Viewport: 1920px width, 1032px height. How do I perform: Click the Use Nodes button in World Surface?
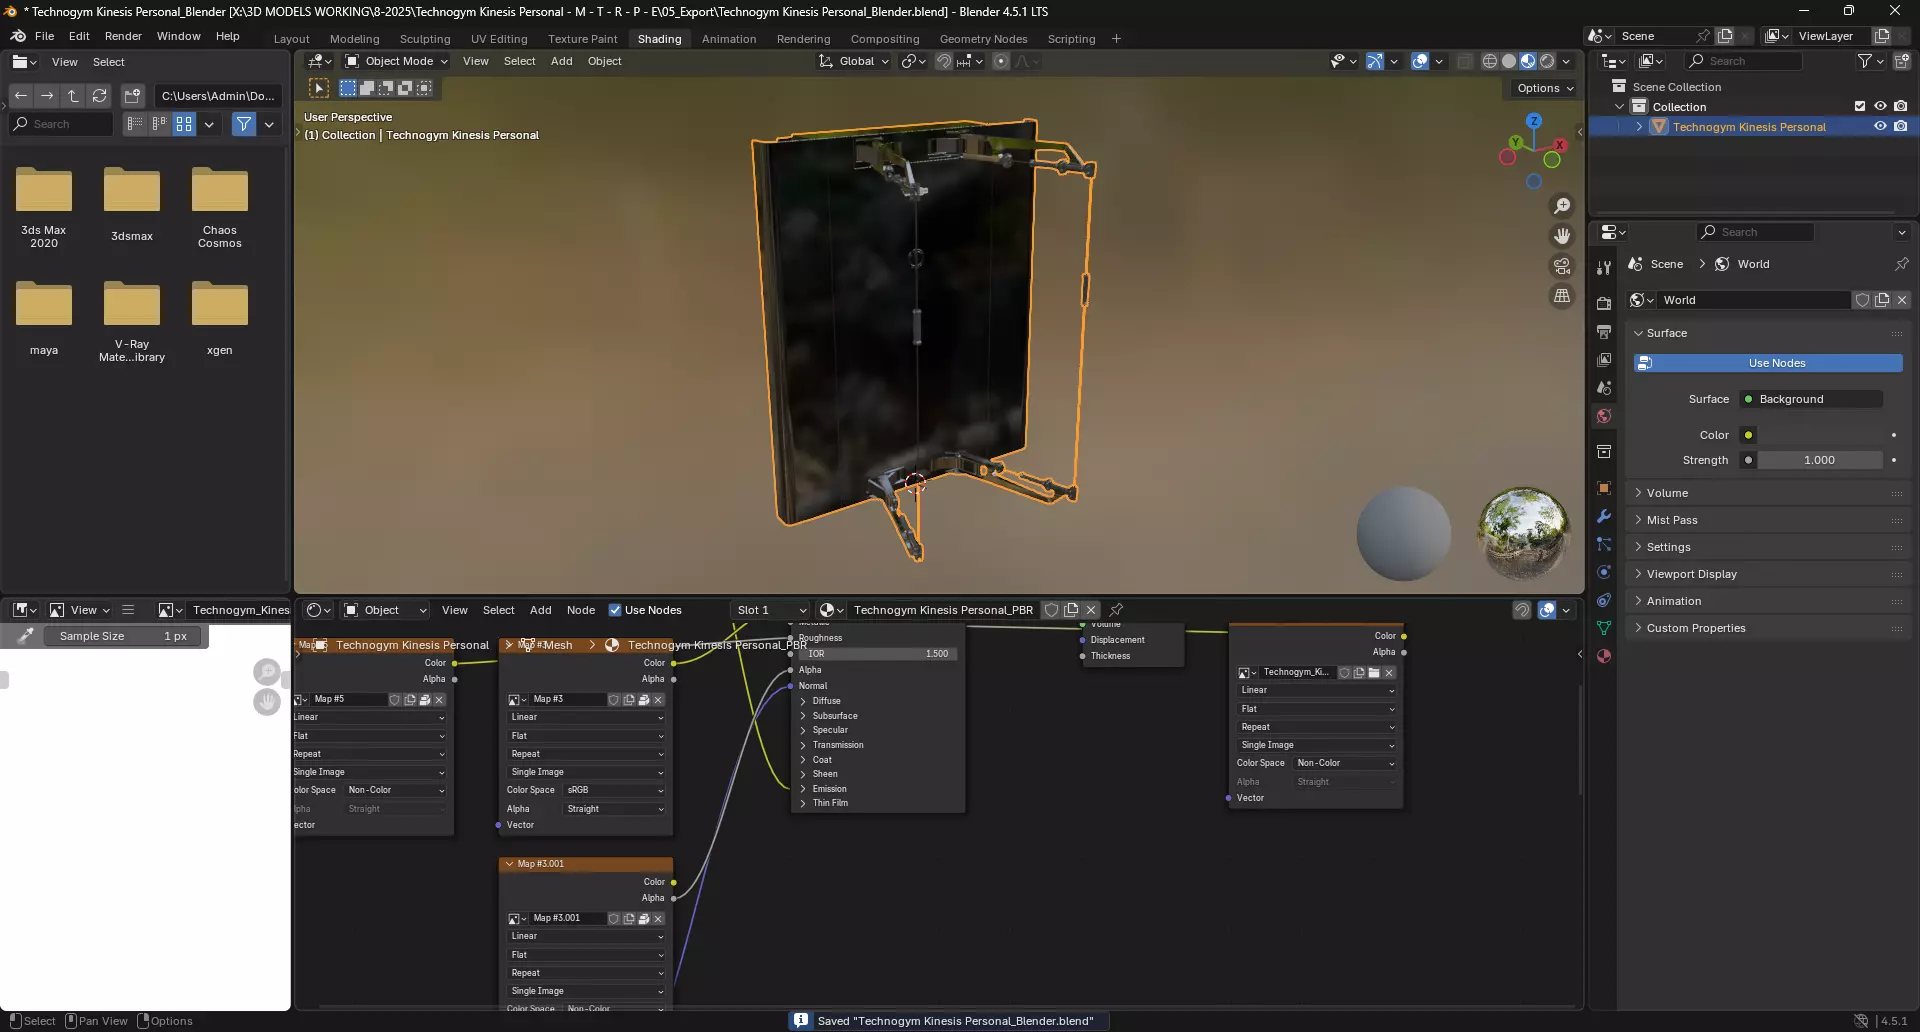point(1768,363)
